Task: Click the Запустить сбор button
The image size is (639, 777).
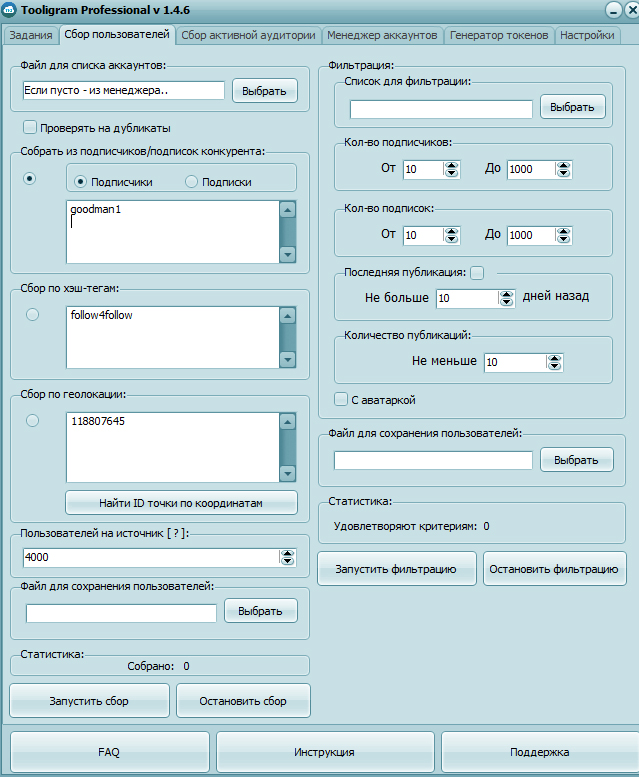Action: click(x=89, y=701)
